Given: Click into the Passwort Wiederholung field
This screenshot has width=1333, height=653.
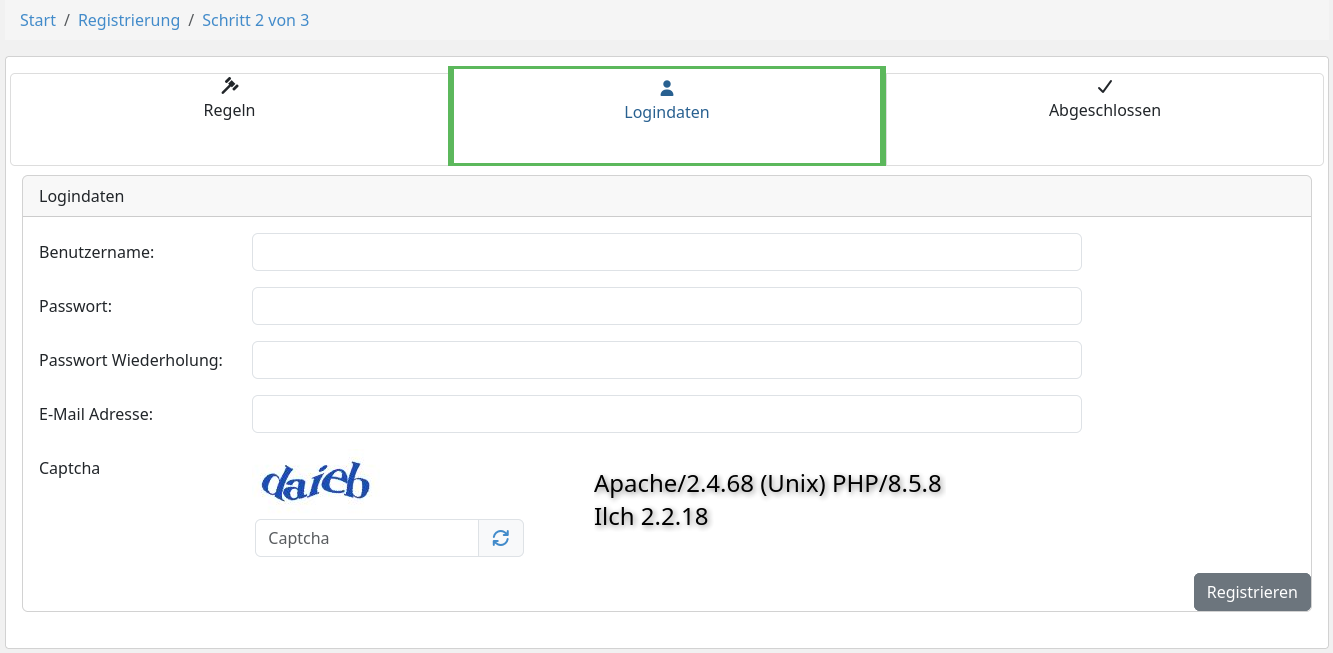Looking at the screenshot, I should (667, 360).
